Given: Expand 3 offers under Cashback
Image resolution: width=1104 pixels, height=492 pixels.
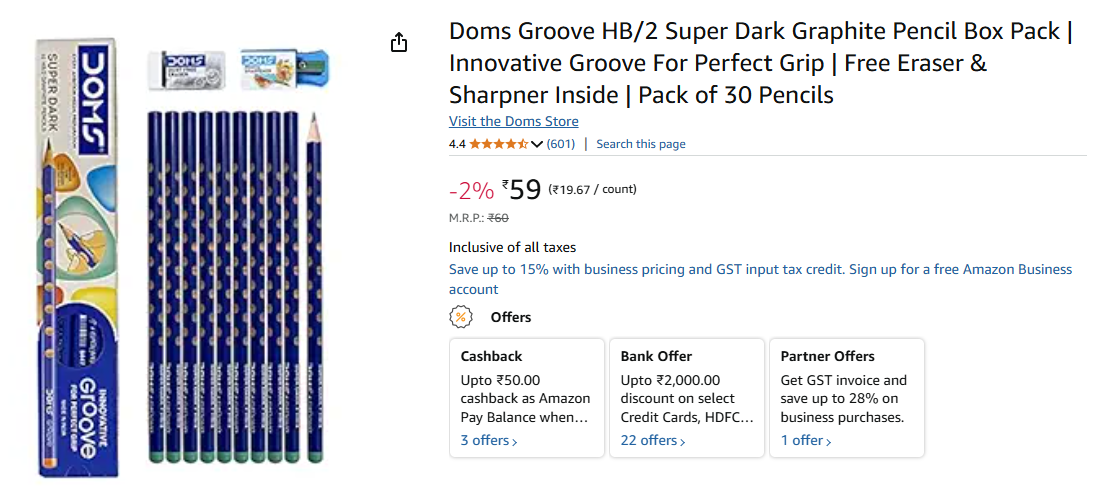Looking at the screenshot, I should point(489,441).
